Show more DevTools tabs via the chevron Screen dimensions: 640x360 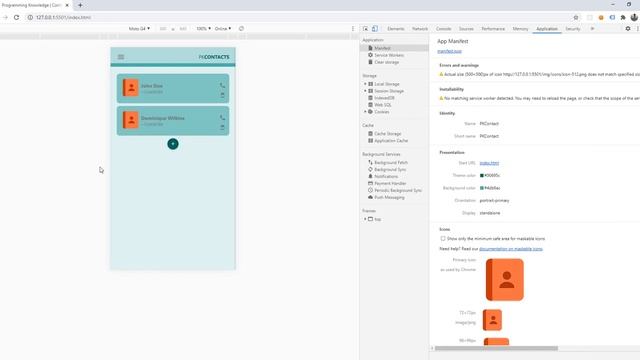(592, 29)
